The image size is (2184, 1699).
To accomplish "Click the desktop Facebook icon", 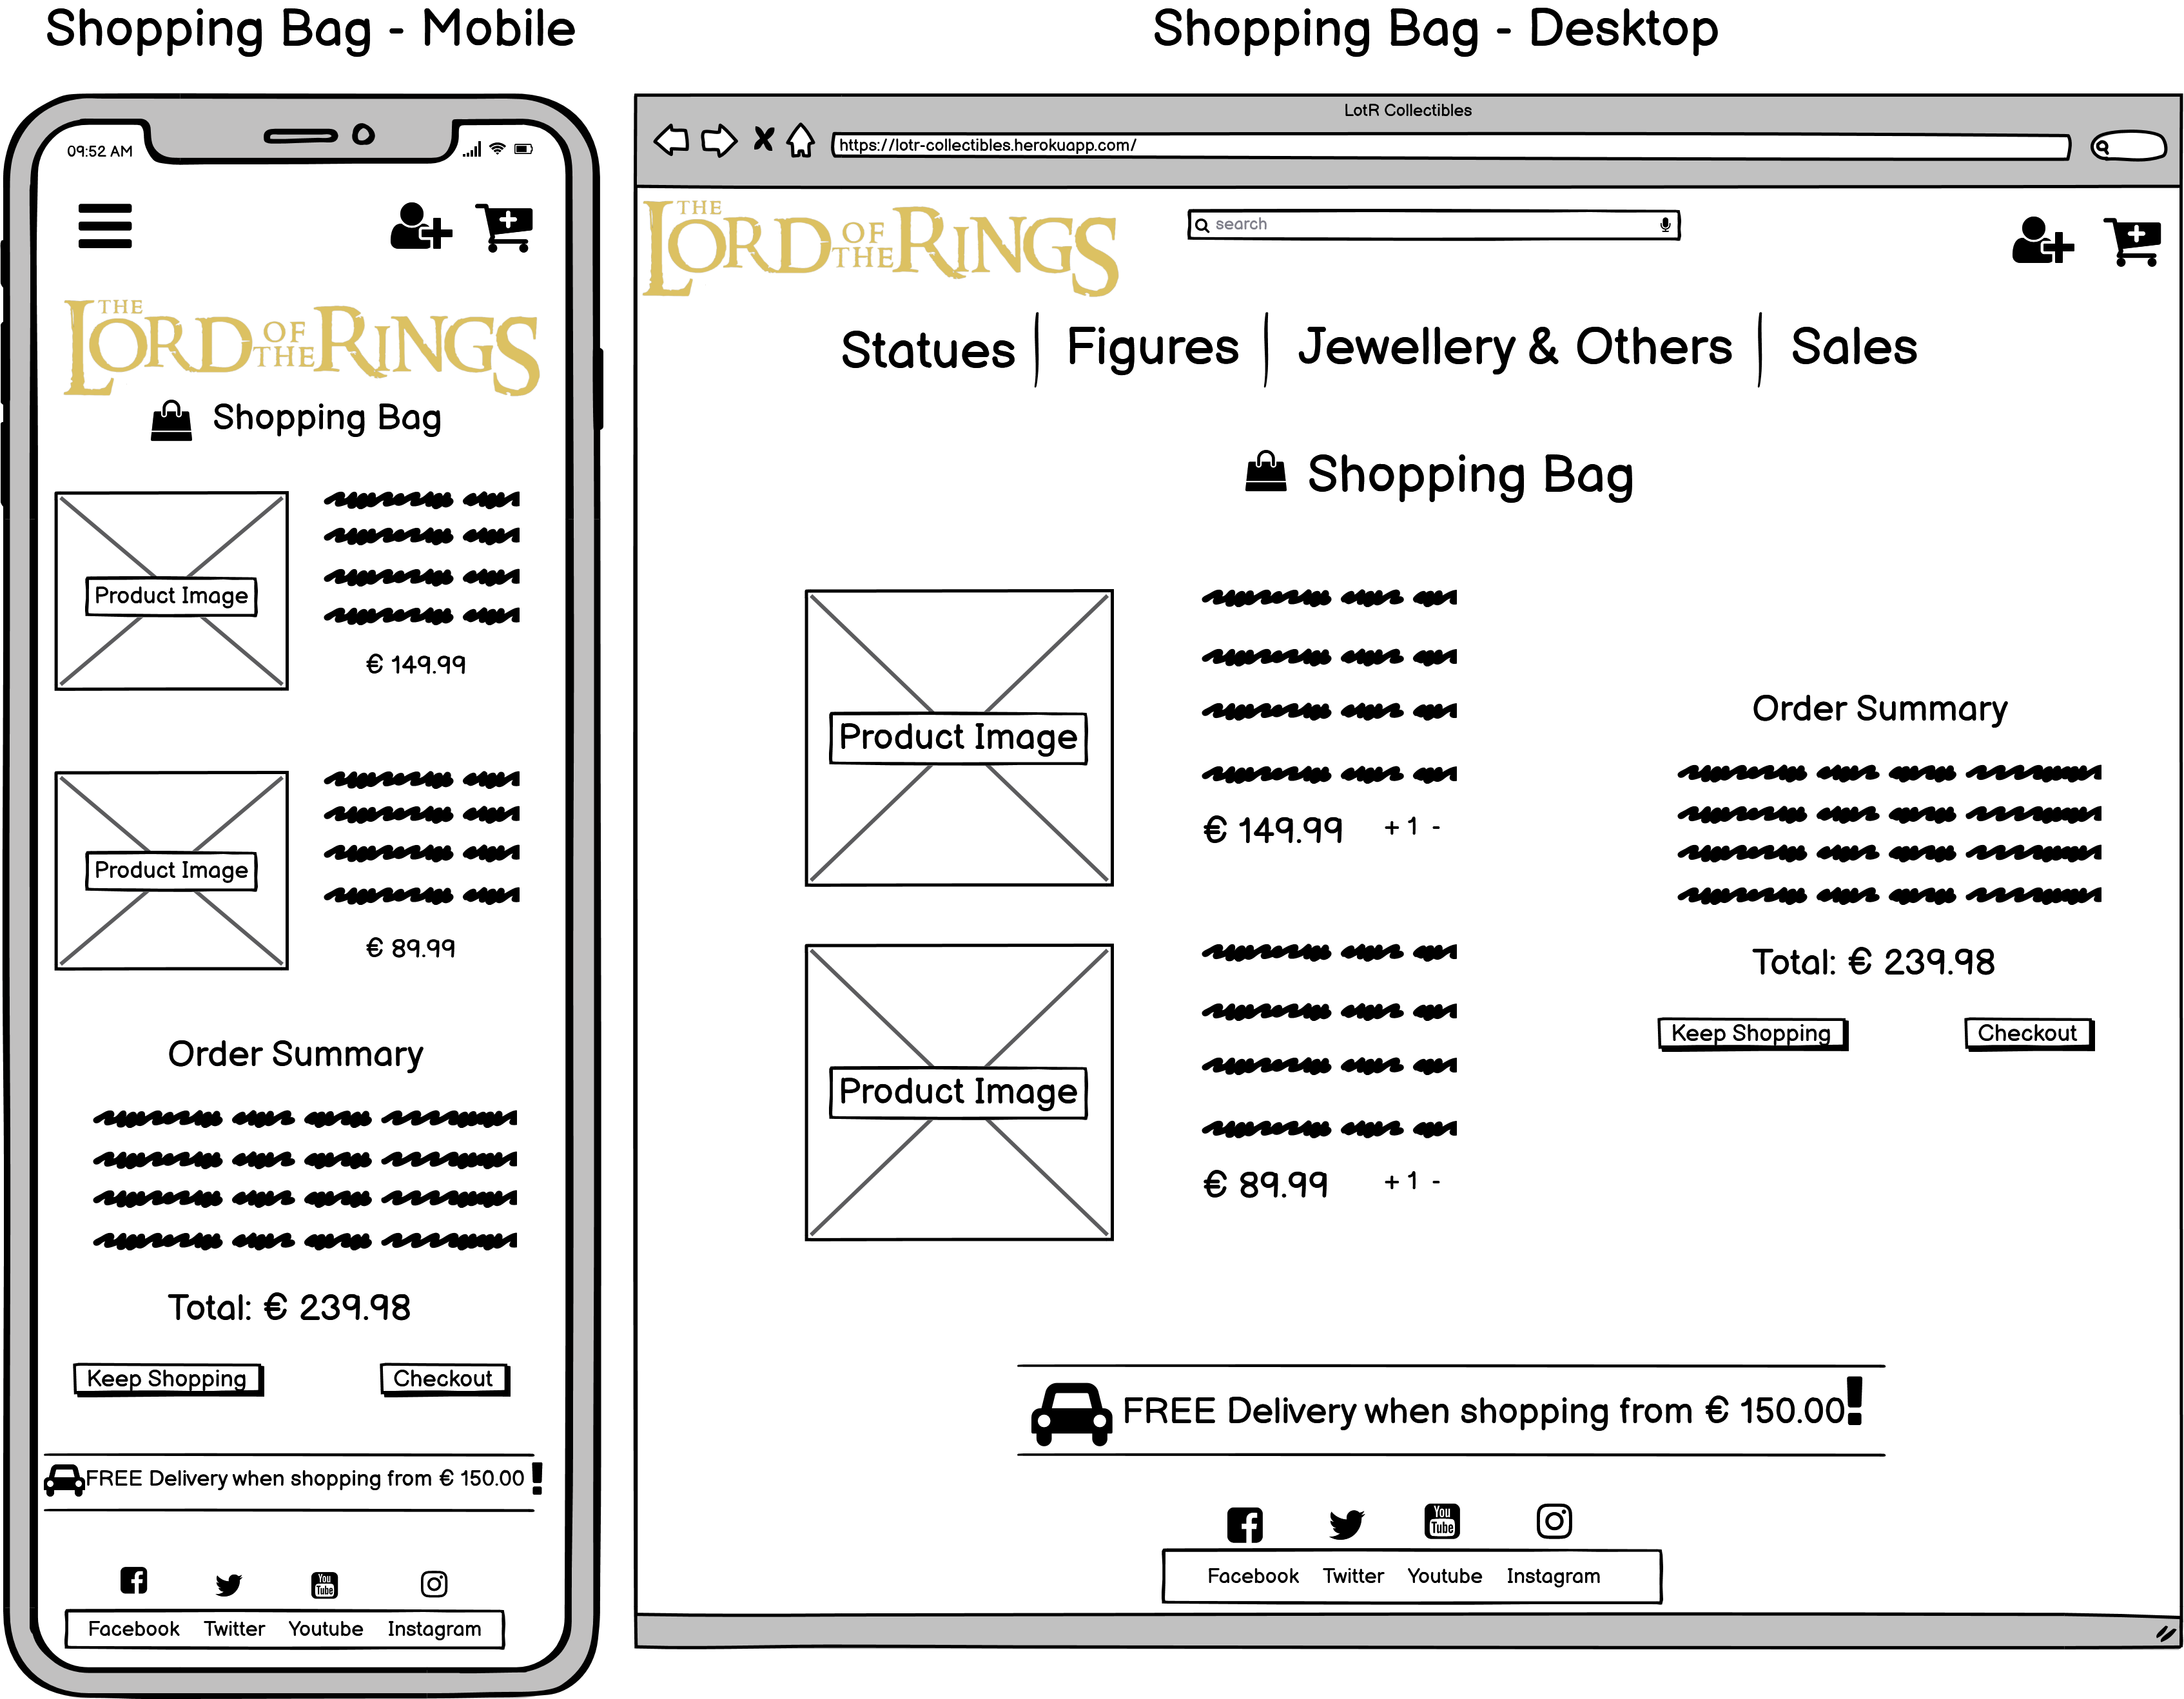I will click(x=1244, y=1524).
